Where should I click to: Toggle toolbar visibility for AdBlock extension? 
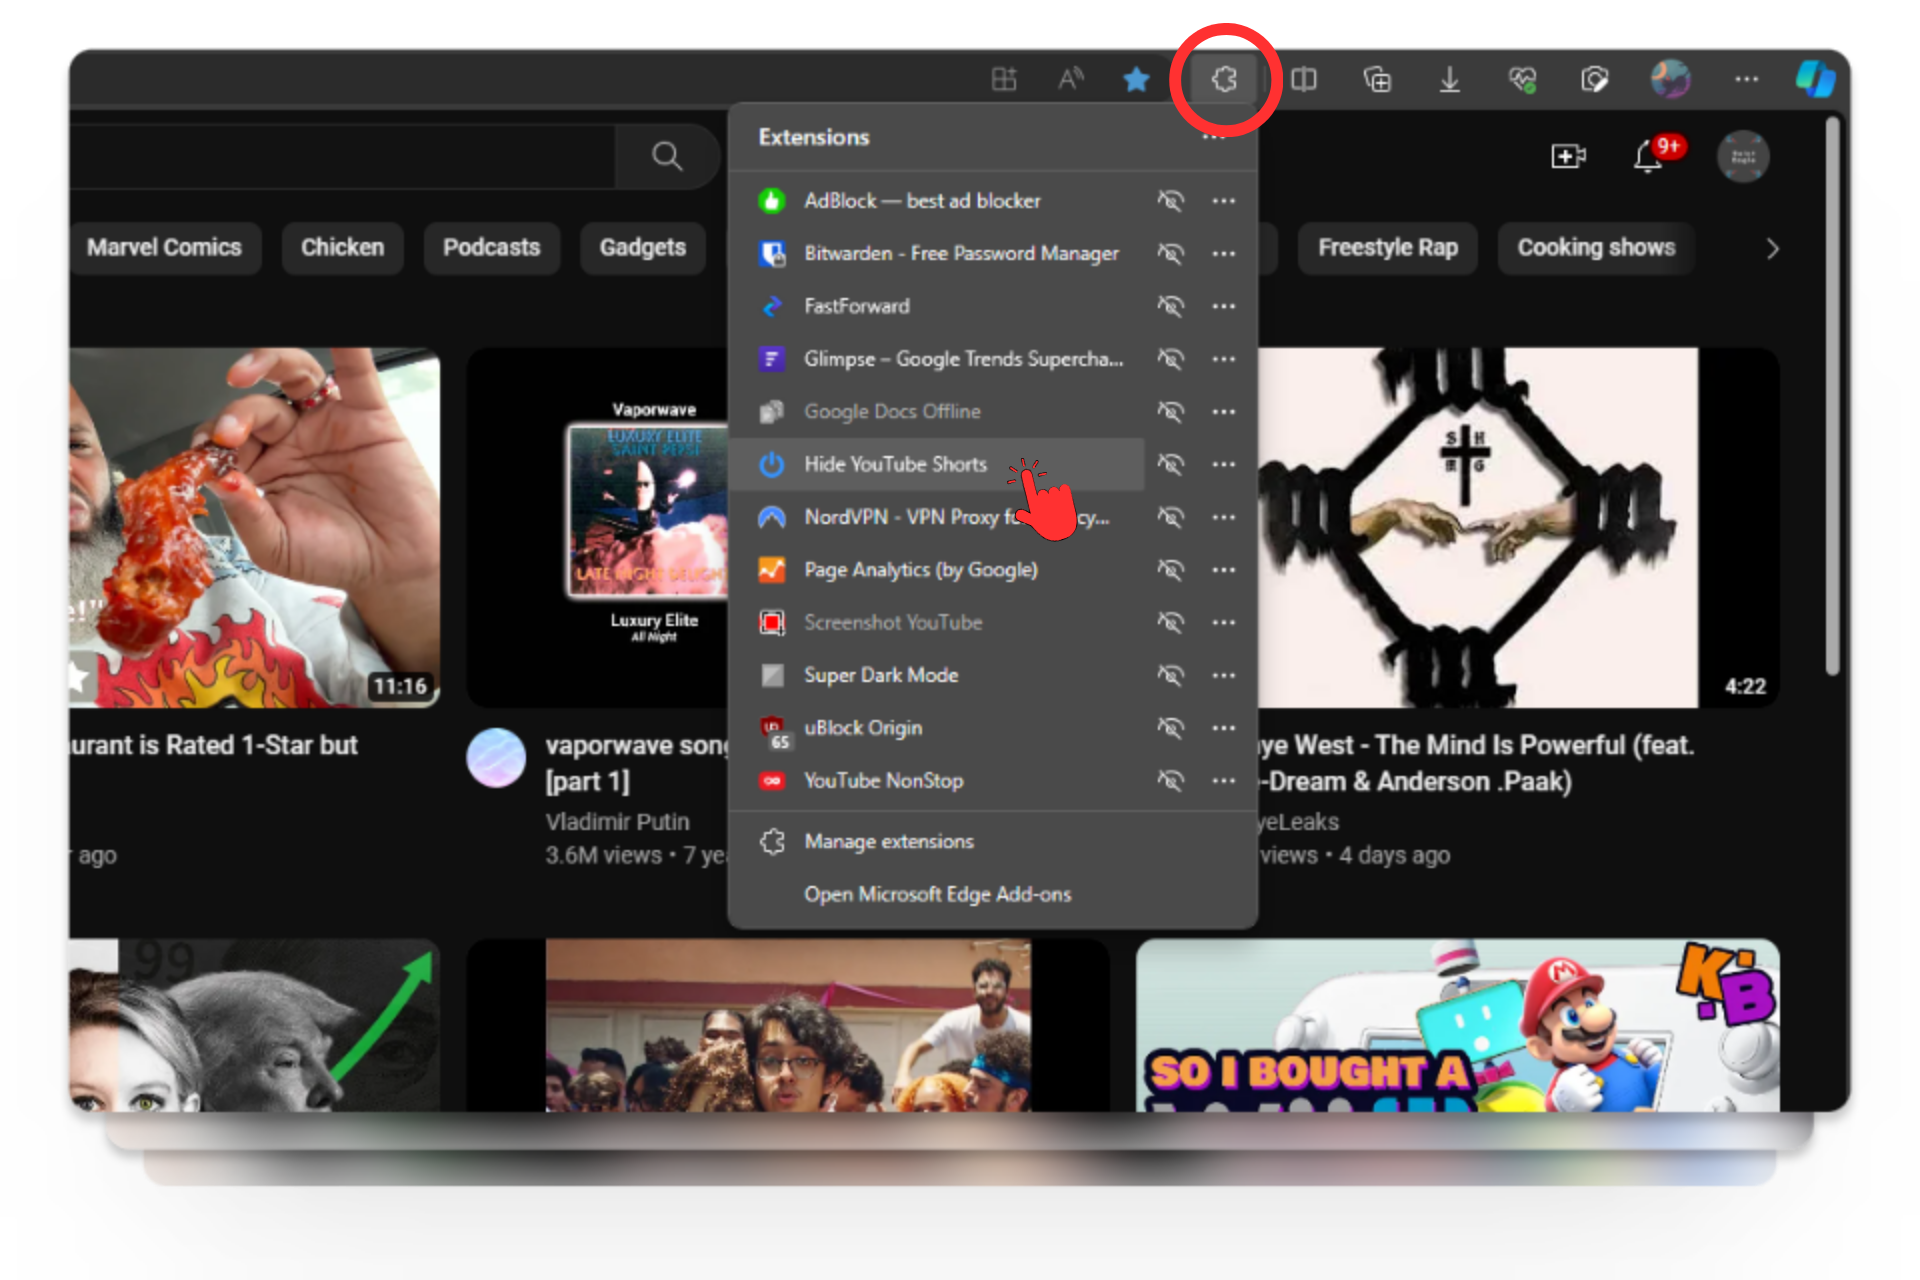coord(1170,201)
